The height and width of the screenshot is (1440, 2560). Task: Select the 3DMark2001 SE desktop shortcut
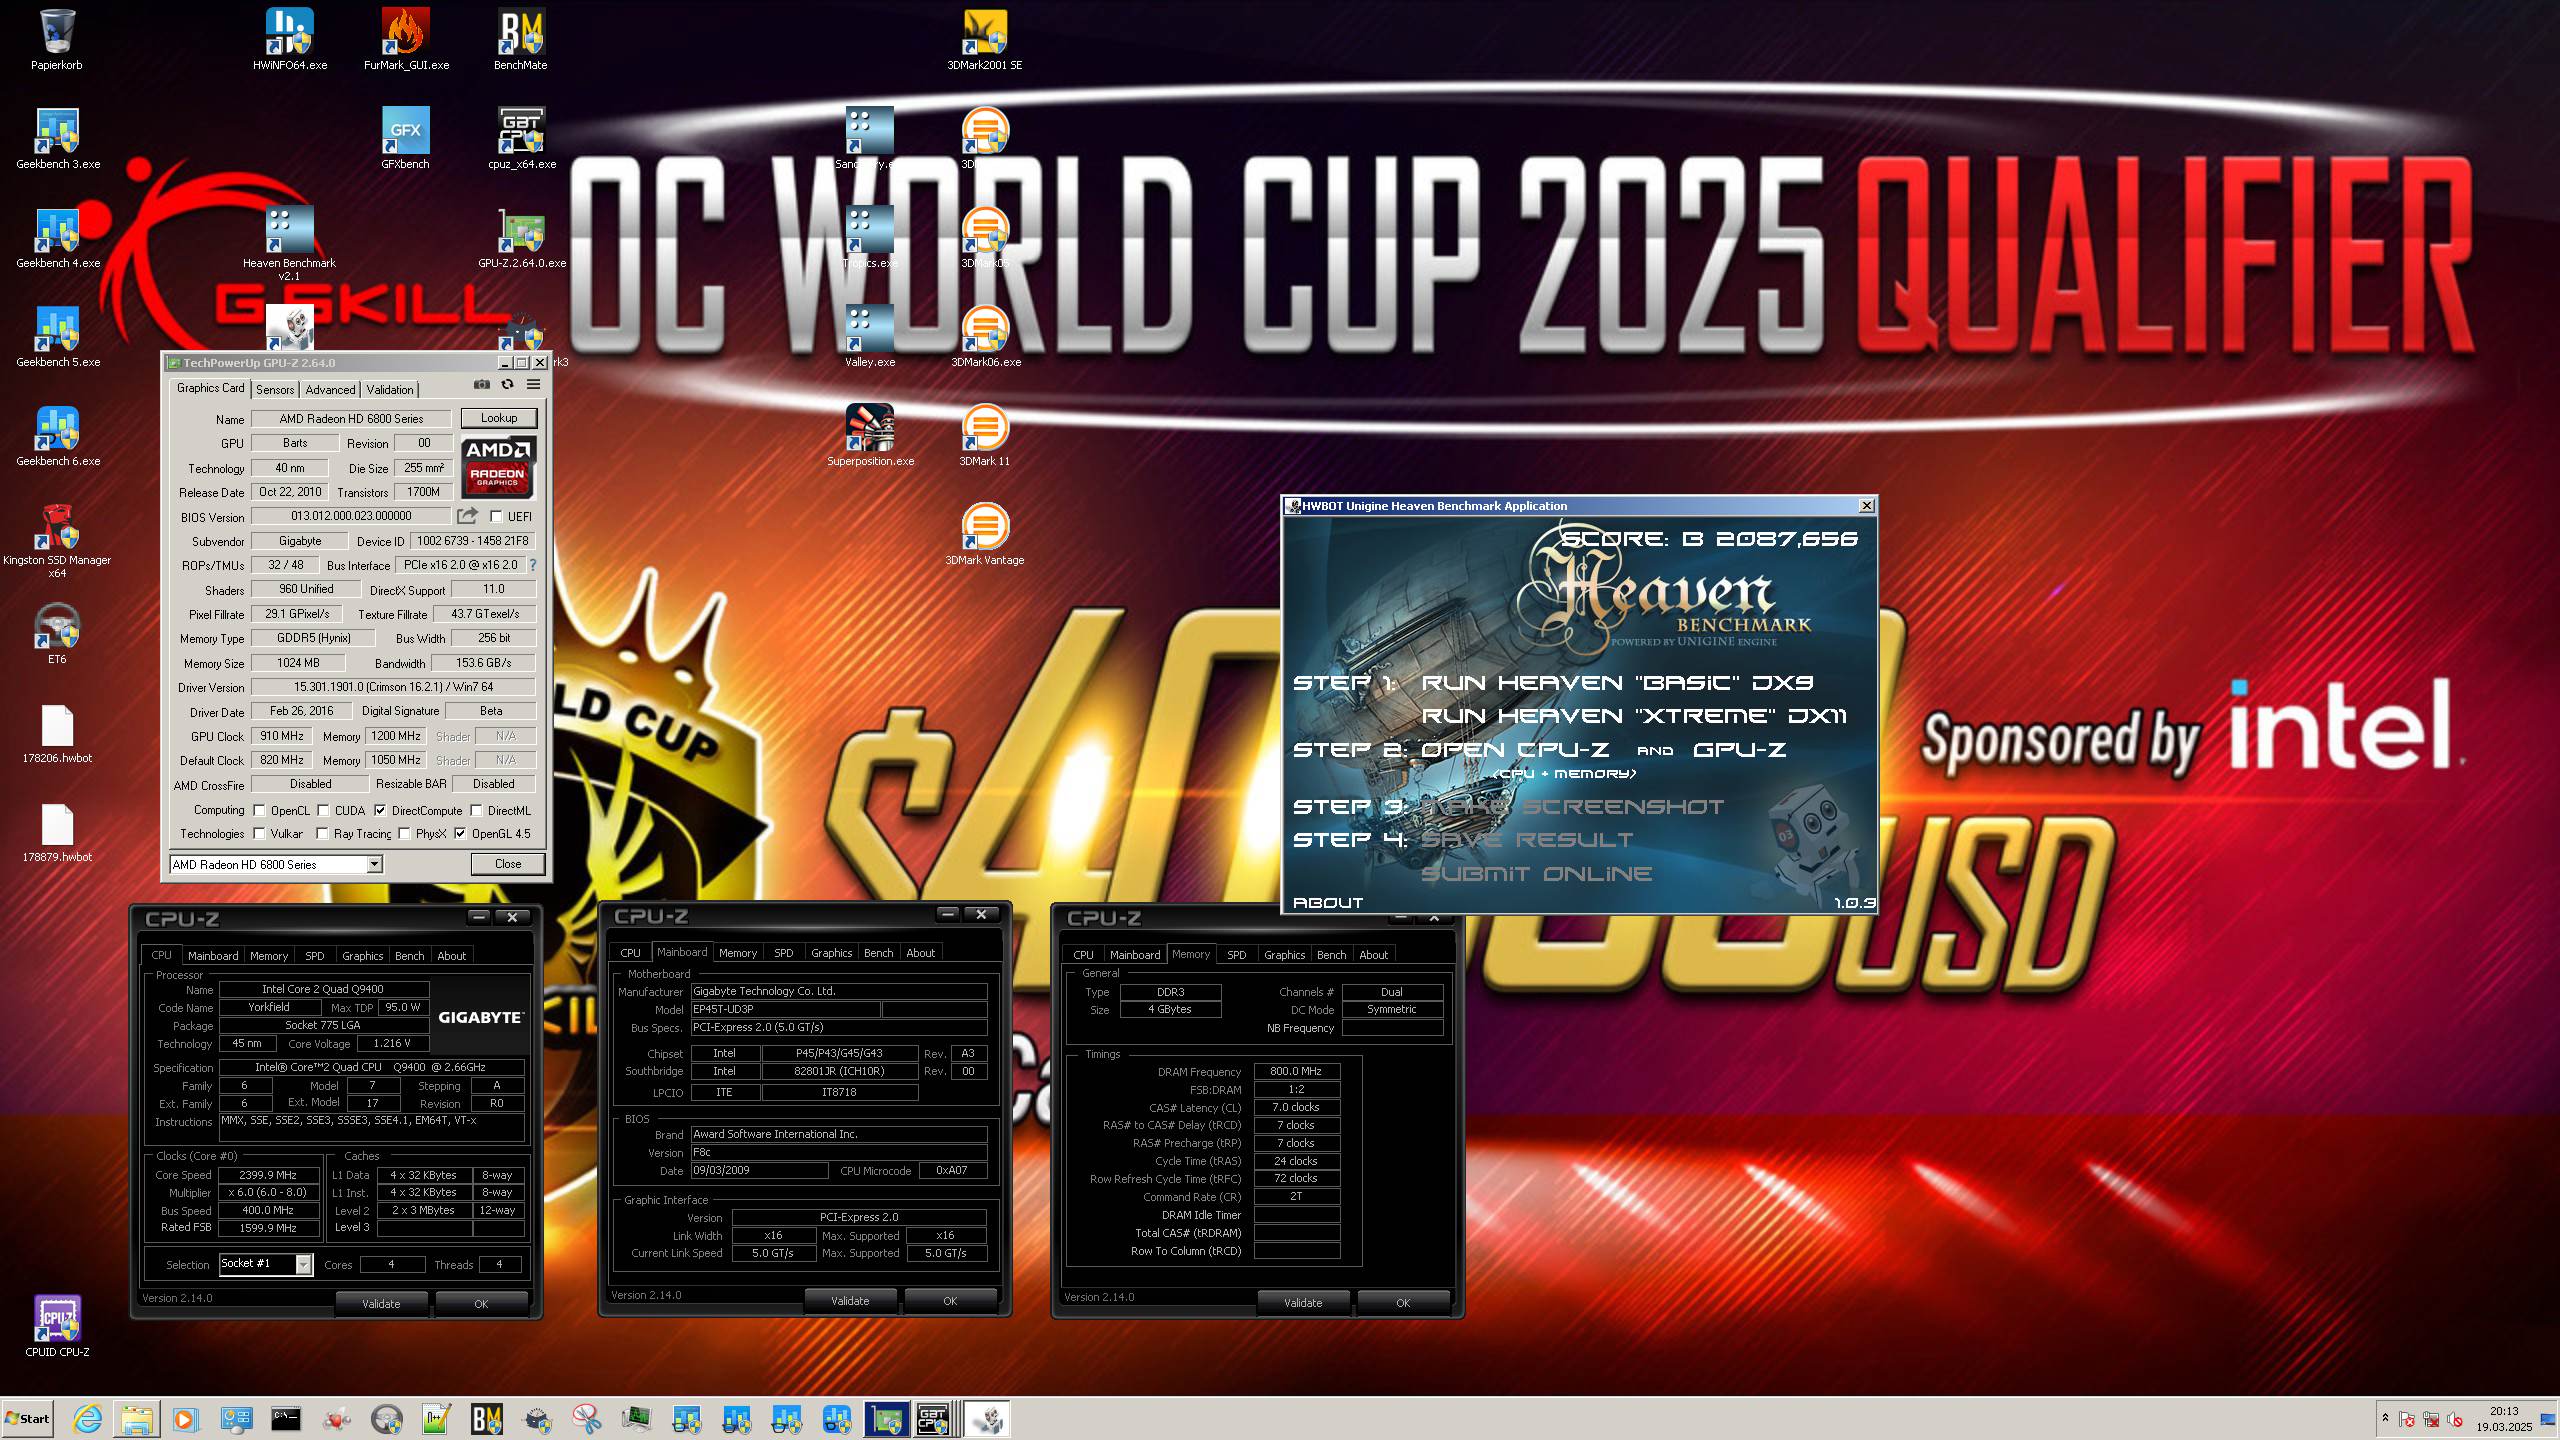(x=984, y=39)
